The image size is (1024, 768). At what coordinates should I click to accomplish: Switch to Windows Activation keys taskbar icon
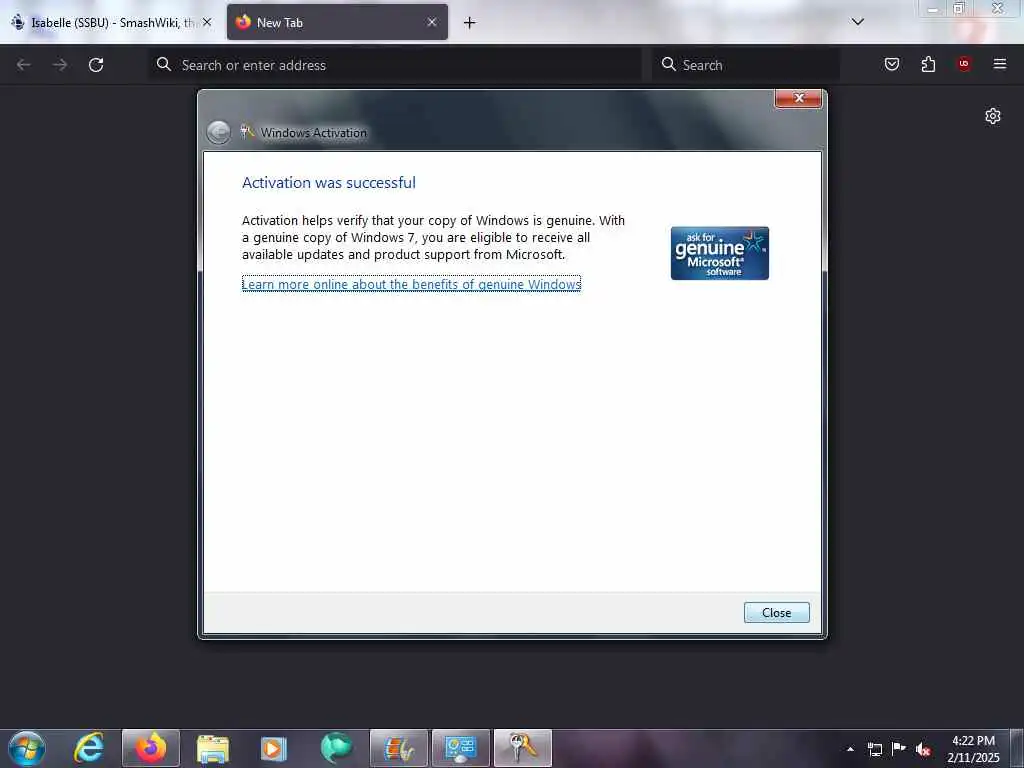(522, 748)
